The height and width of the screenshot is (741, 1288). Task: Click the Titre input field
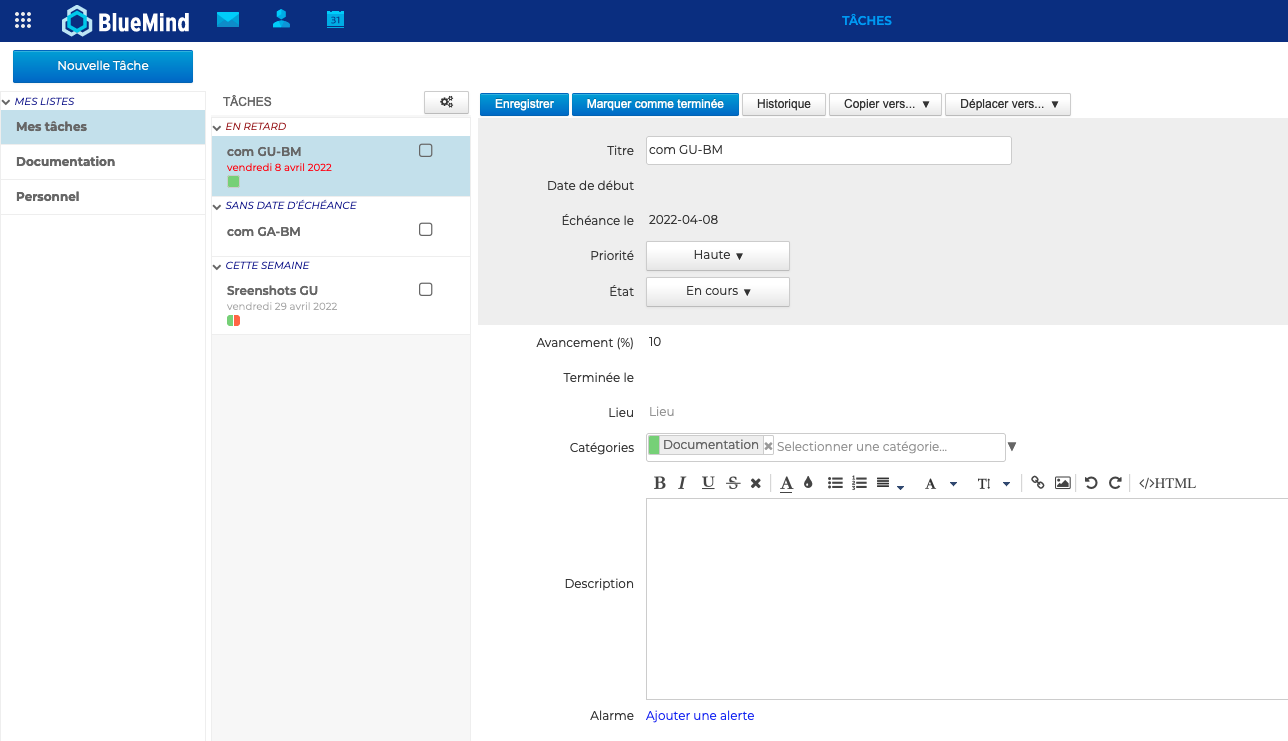pos(828,150)
